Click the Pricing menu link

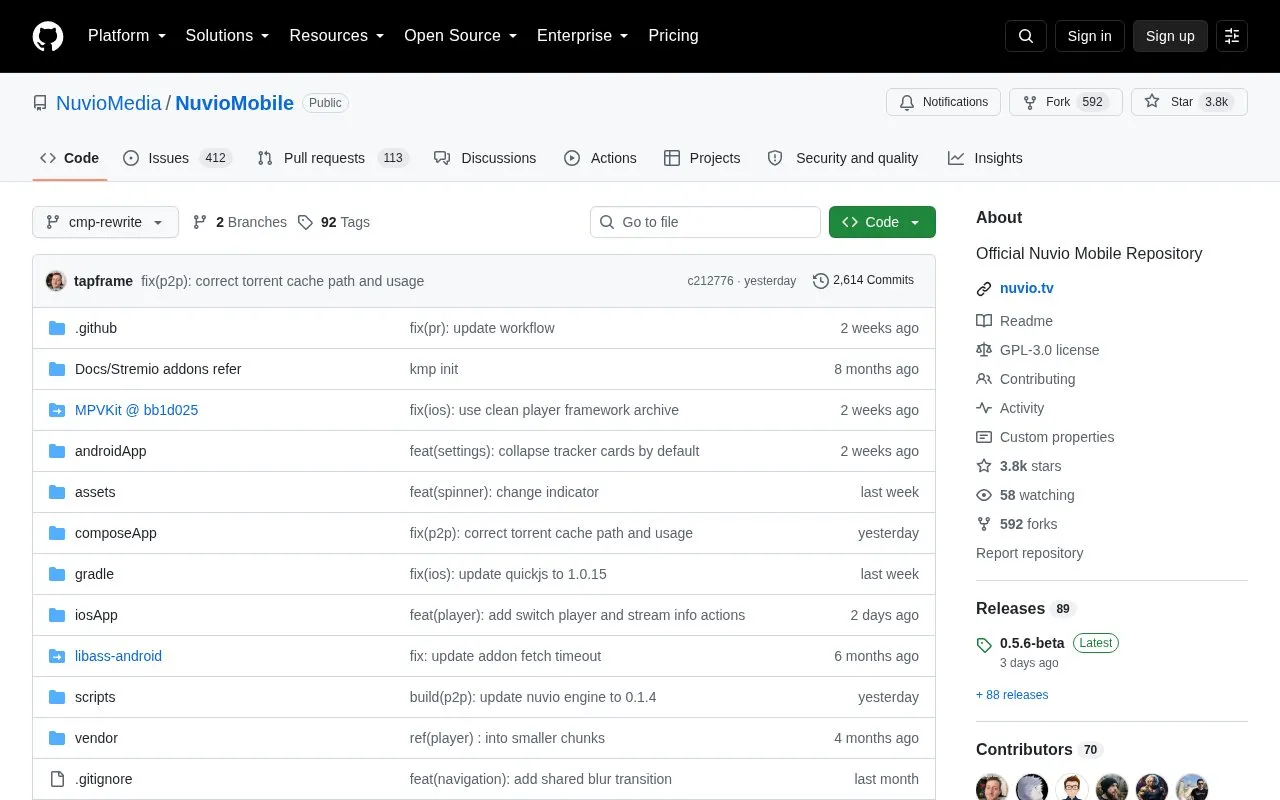click(x=673, y=36)
